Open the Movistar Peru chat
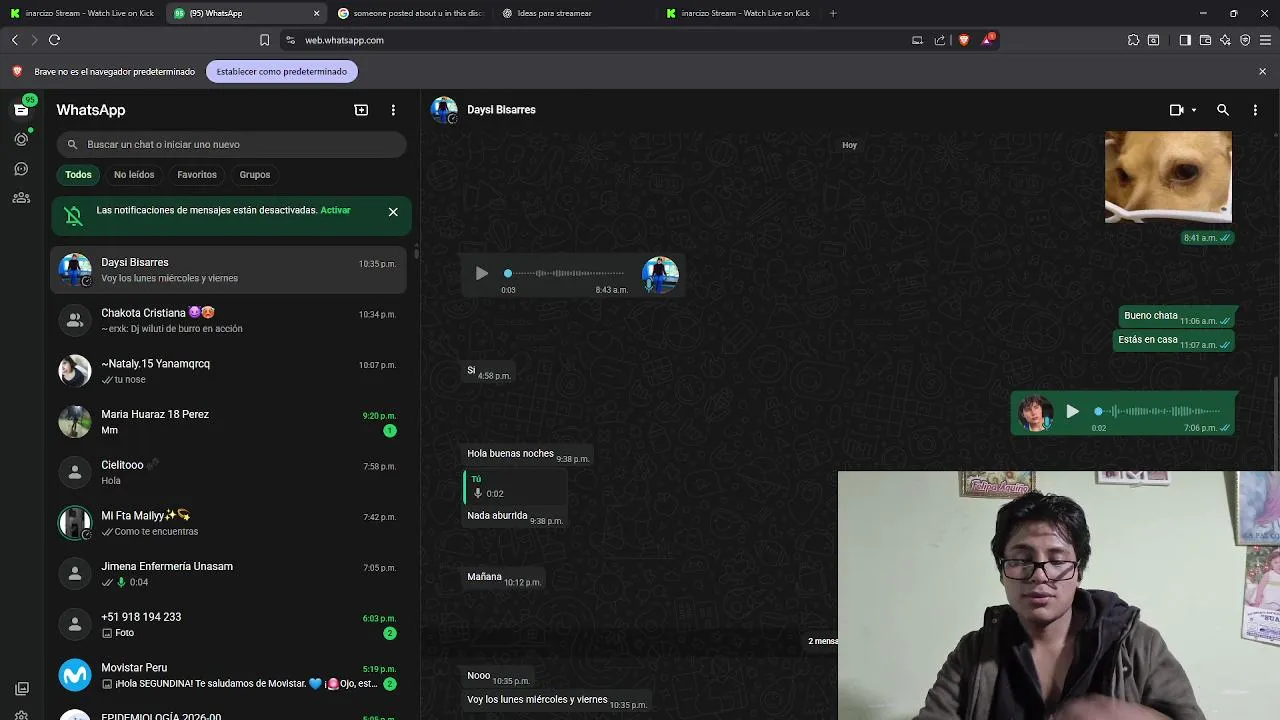 click(x=229, y=675)
